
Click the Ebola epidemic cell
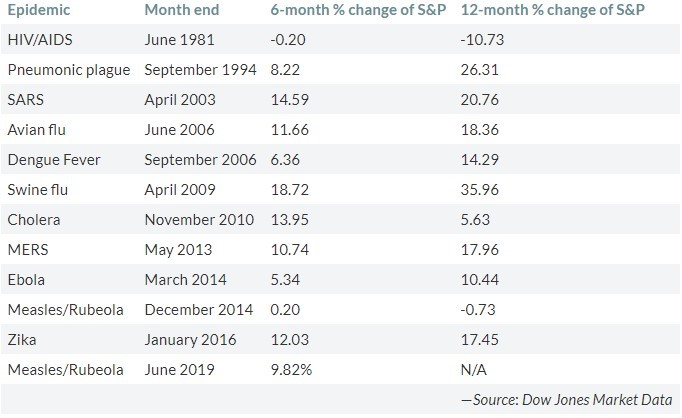coord(27,280)
